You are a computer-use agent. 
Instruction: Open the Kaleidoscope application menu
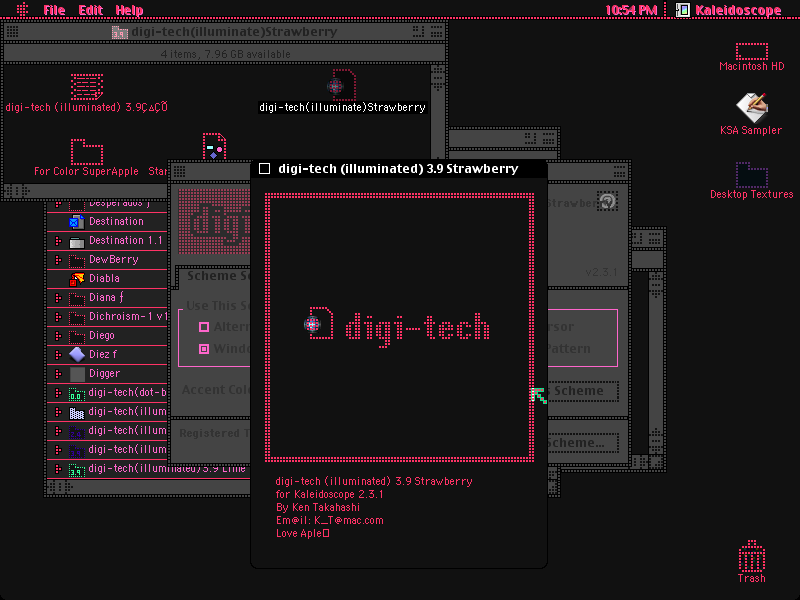pyautogui.click(x=729, y=10)
